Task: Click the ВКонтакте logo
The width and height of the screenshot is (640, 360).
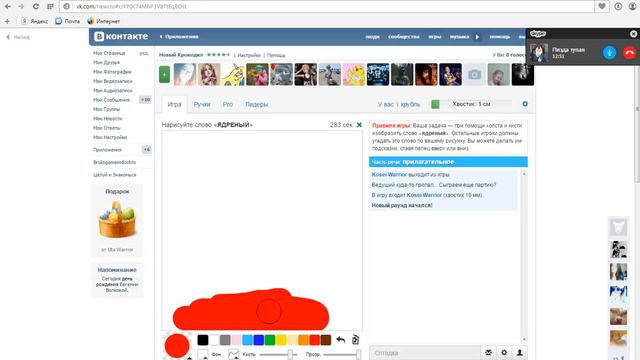Action: tap(121, 36)
